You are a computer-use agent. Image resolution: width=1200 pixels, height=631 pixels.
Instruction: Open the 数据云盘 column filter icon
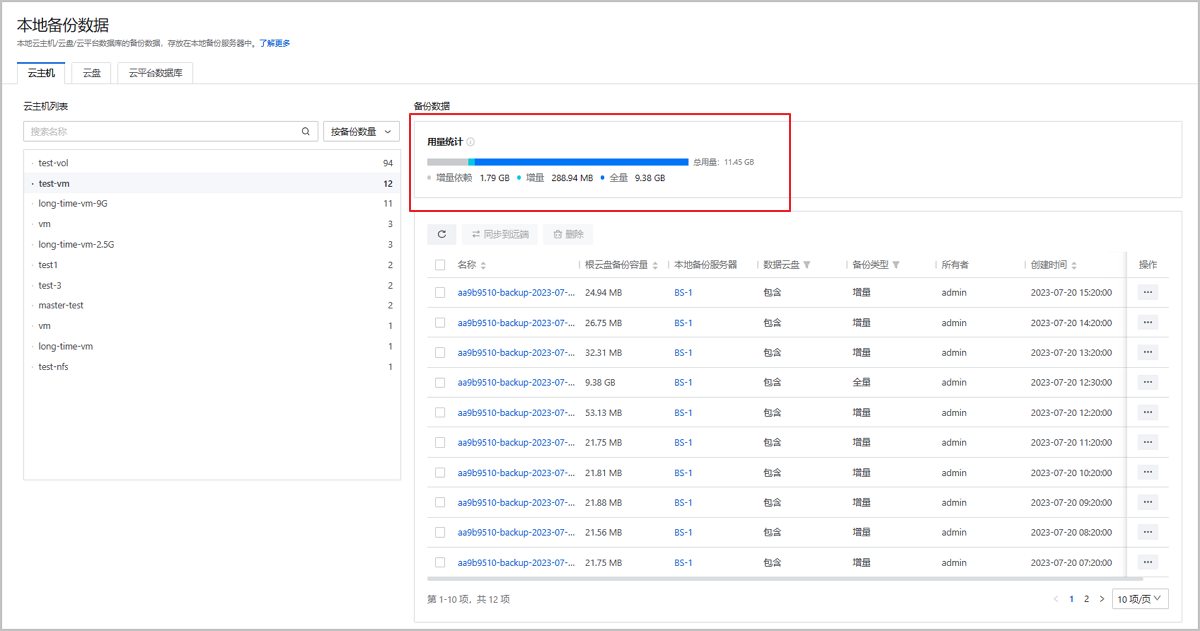(x=807, y=265)
